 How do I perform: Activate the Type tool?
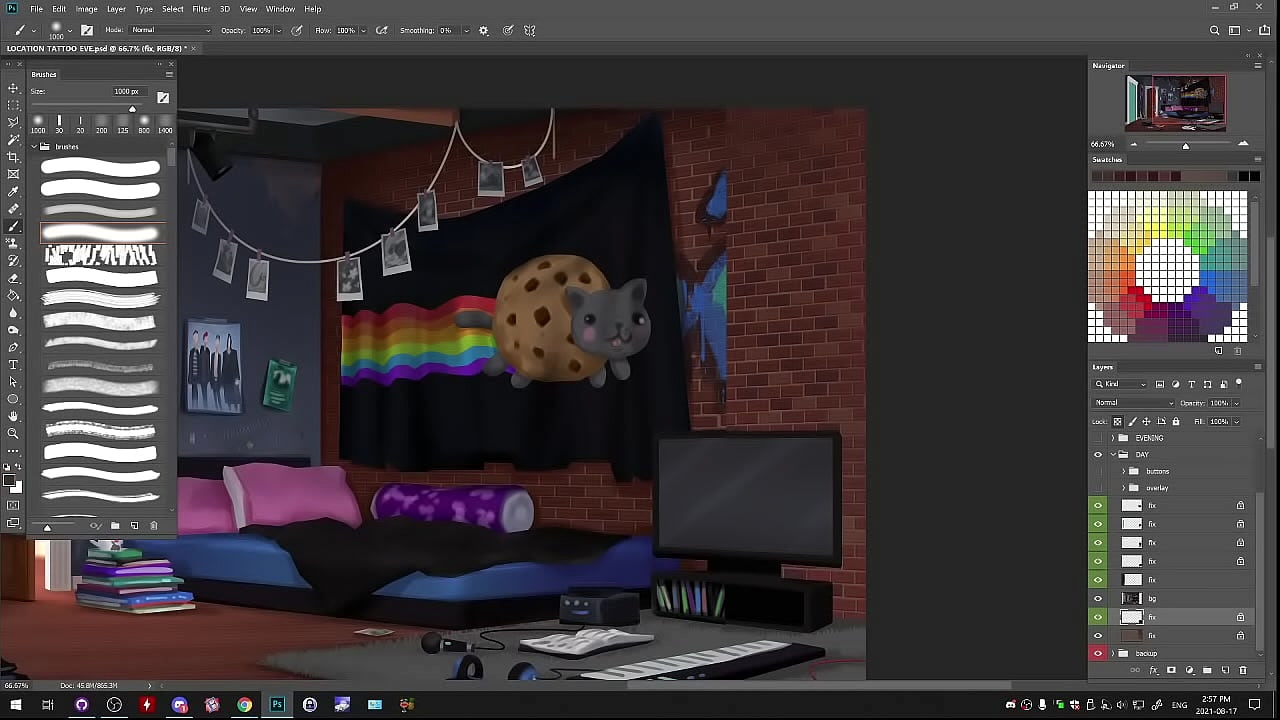pos(13,365)
